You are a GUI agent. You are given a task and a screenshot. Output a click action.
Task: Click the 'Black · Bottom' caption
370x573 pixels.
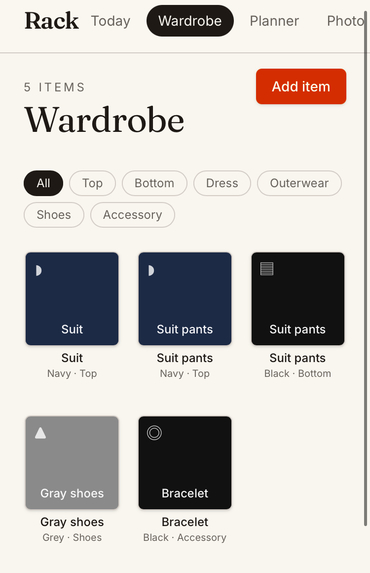click(x=298, y=373)
